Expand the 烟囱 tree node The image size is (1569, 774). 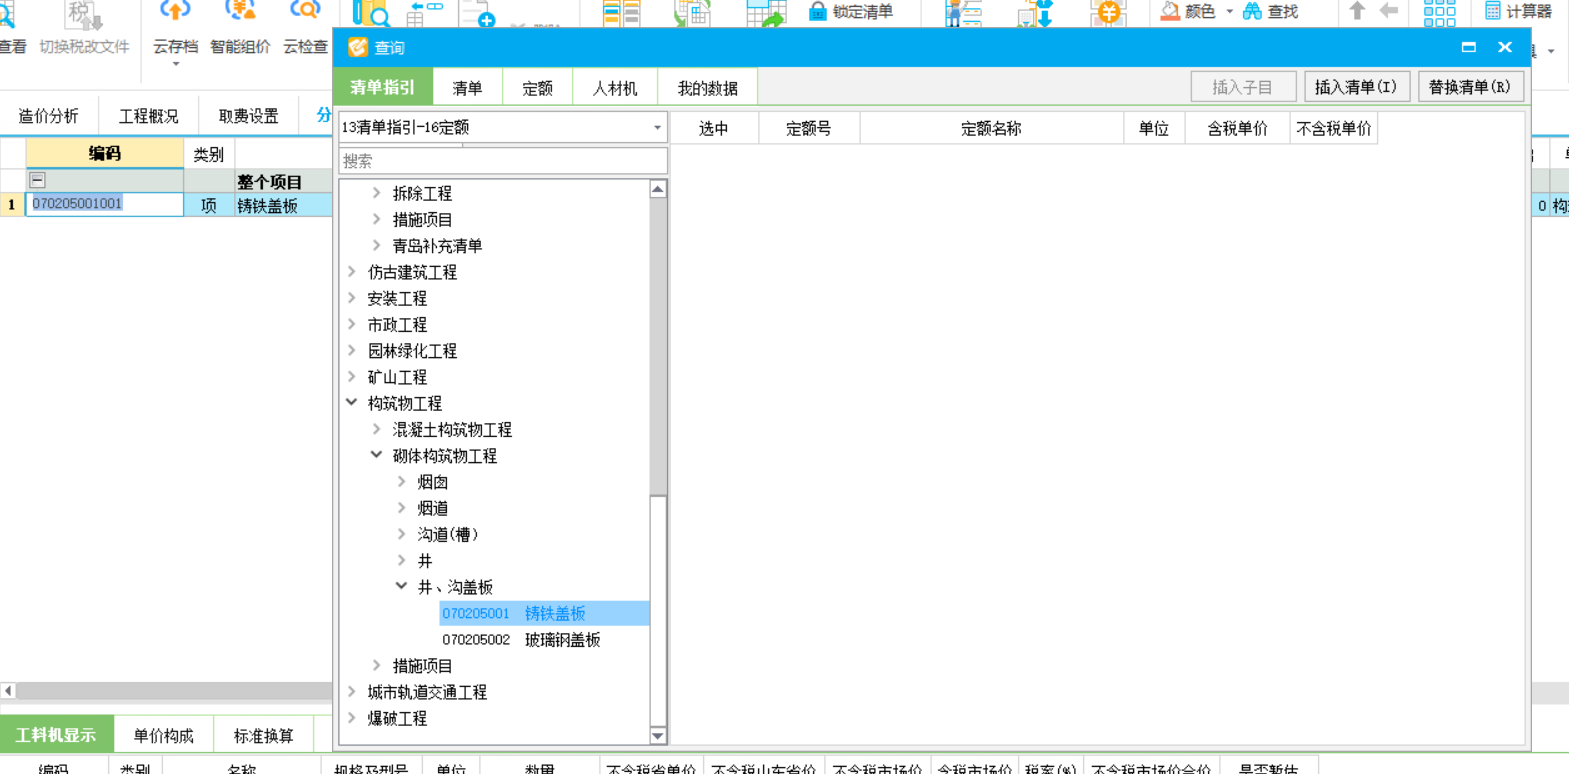pos(402,481)
